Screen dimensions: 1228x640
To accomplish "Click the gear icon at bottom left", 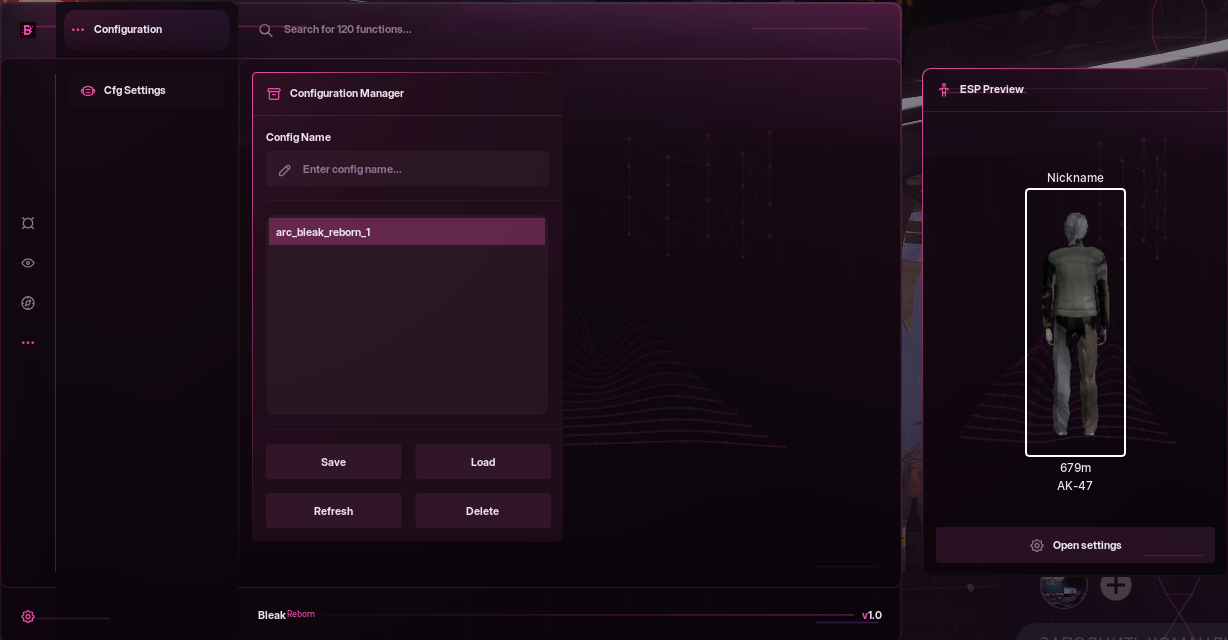I will coord(28,617).
